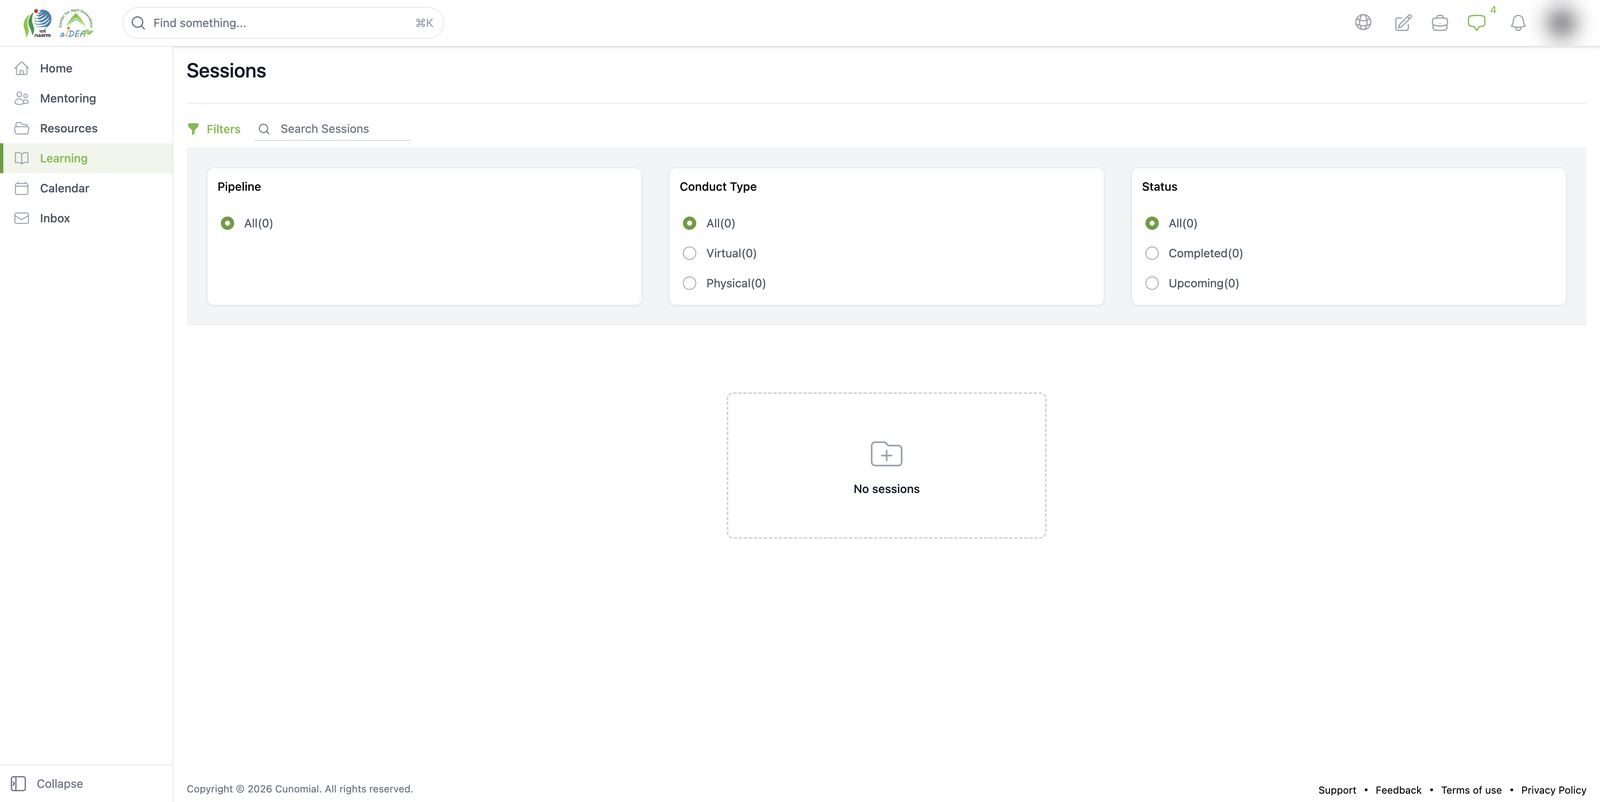Toggle the Filters button label
Image resolution: width=1600 pixels, height=802 pixels.
(223, 129)
